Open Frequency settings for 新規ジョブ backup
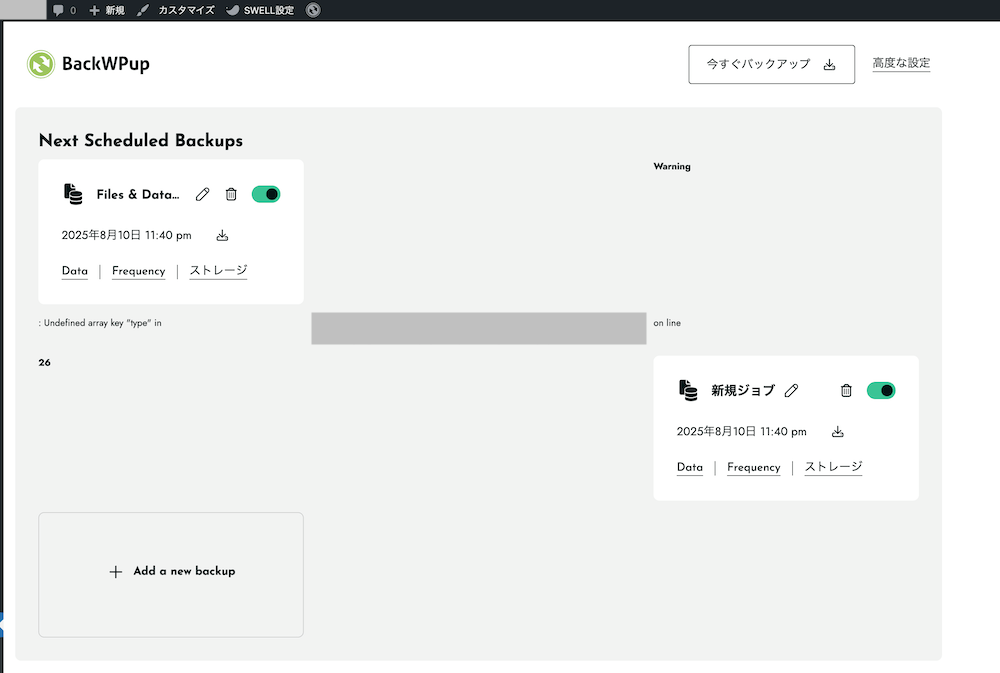 754,468
